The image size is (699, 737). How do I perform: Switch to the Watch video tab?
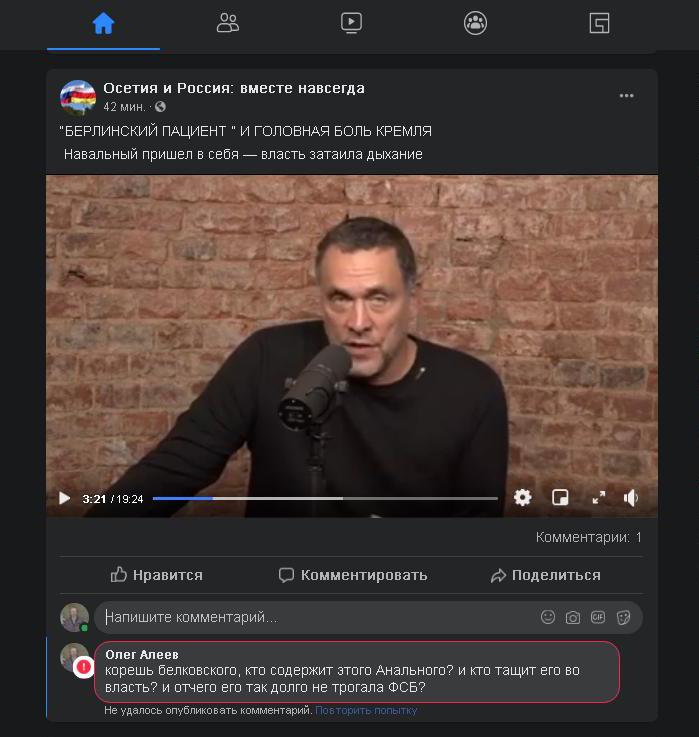[351, 23]
